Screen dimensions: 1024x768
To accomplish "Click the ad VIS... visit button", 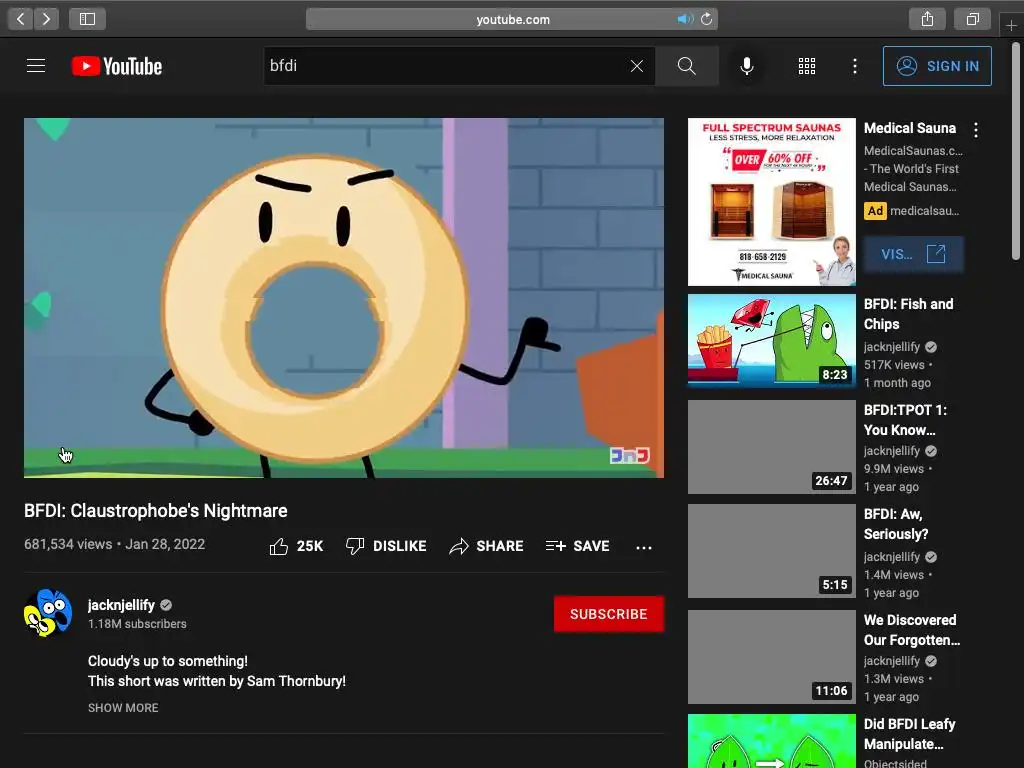I will (914, 254).
